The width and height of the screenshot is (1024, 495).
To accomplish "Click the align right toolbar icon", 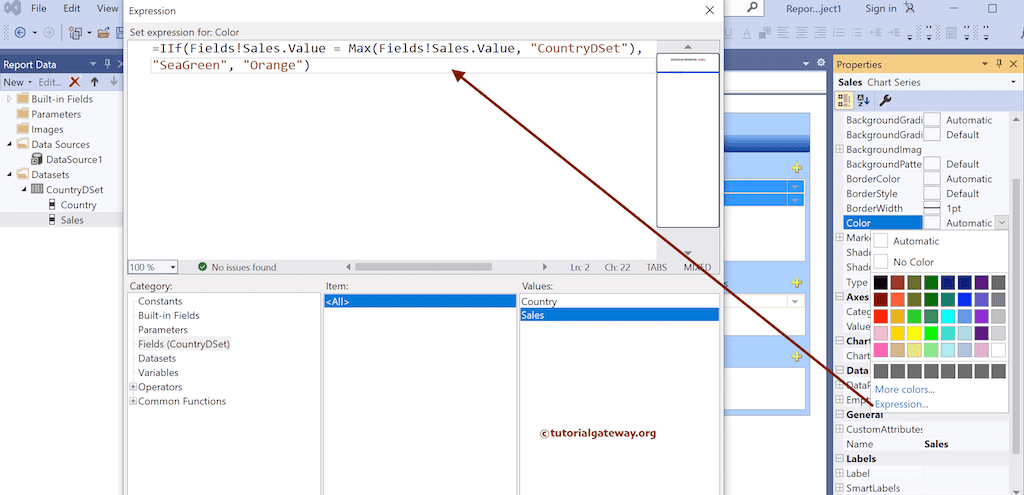I will (820, 32).
